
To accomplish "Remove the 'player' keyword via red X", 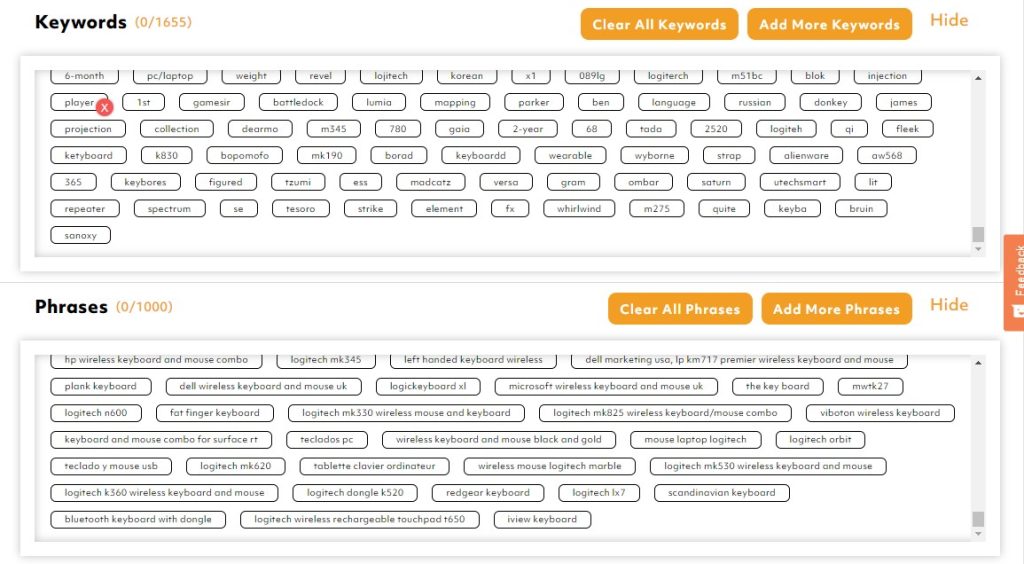I will point(104,107).
